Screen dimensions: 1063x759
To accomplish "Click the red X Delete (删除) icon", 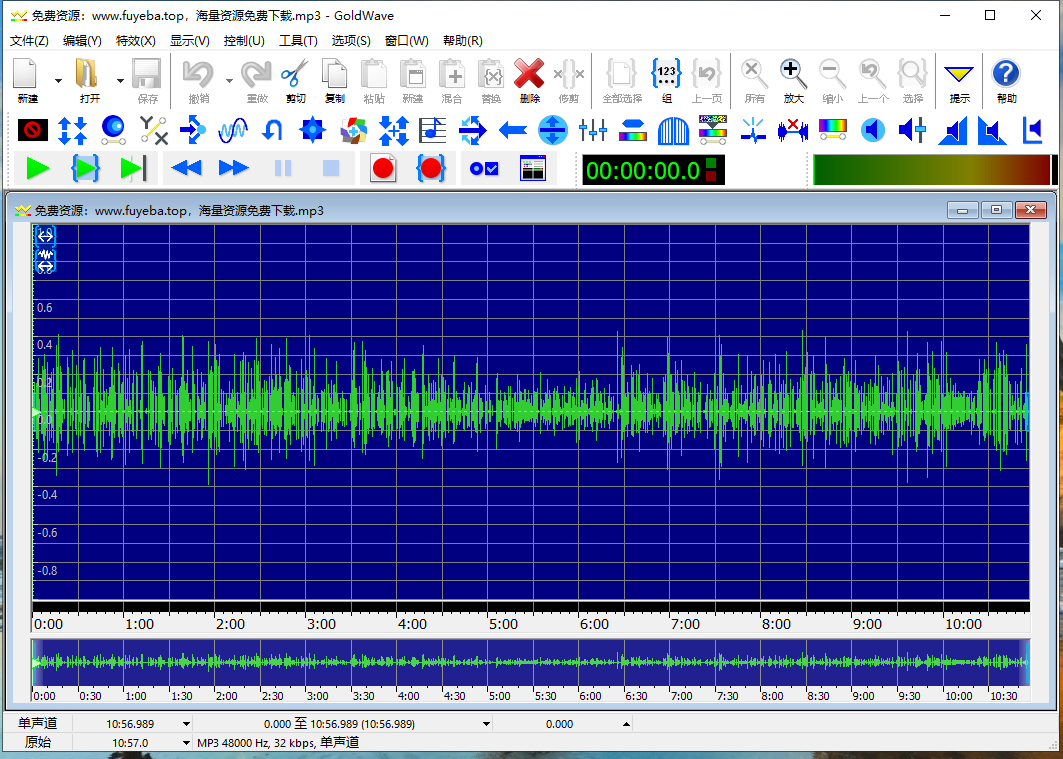I will (x=529, y=75).
